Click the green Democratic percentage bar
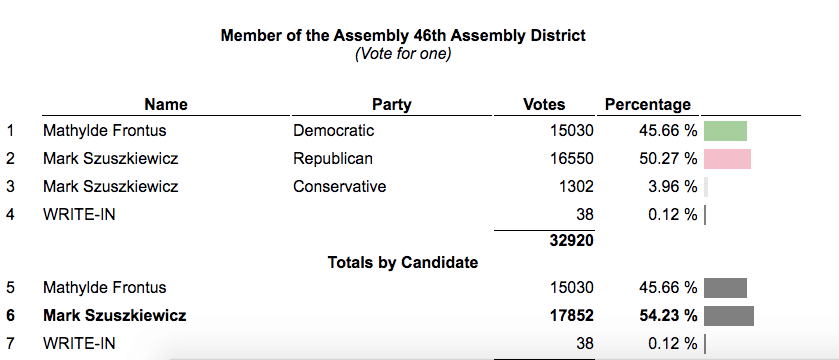839x360 pixels. click(725, 131)
